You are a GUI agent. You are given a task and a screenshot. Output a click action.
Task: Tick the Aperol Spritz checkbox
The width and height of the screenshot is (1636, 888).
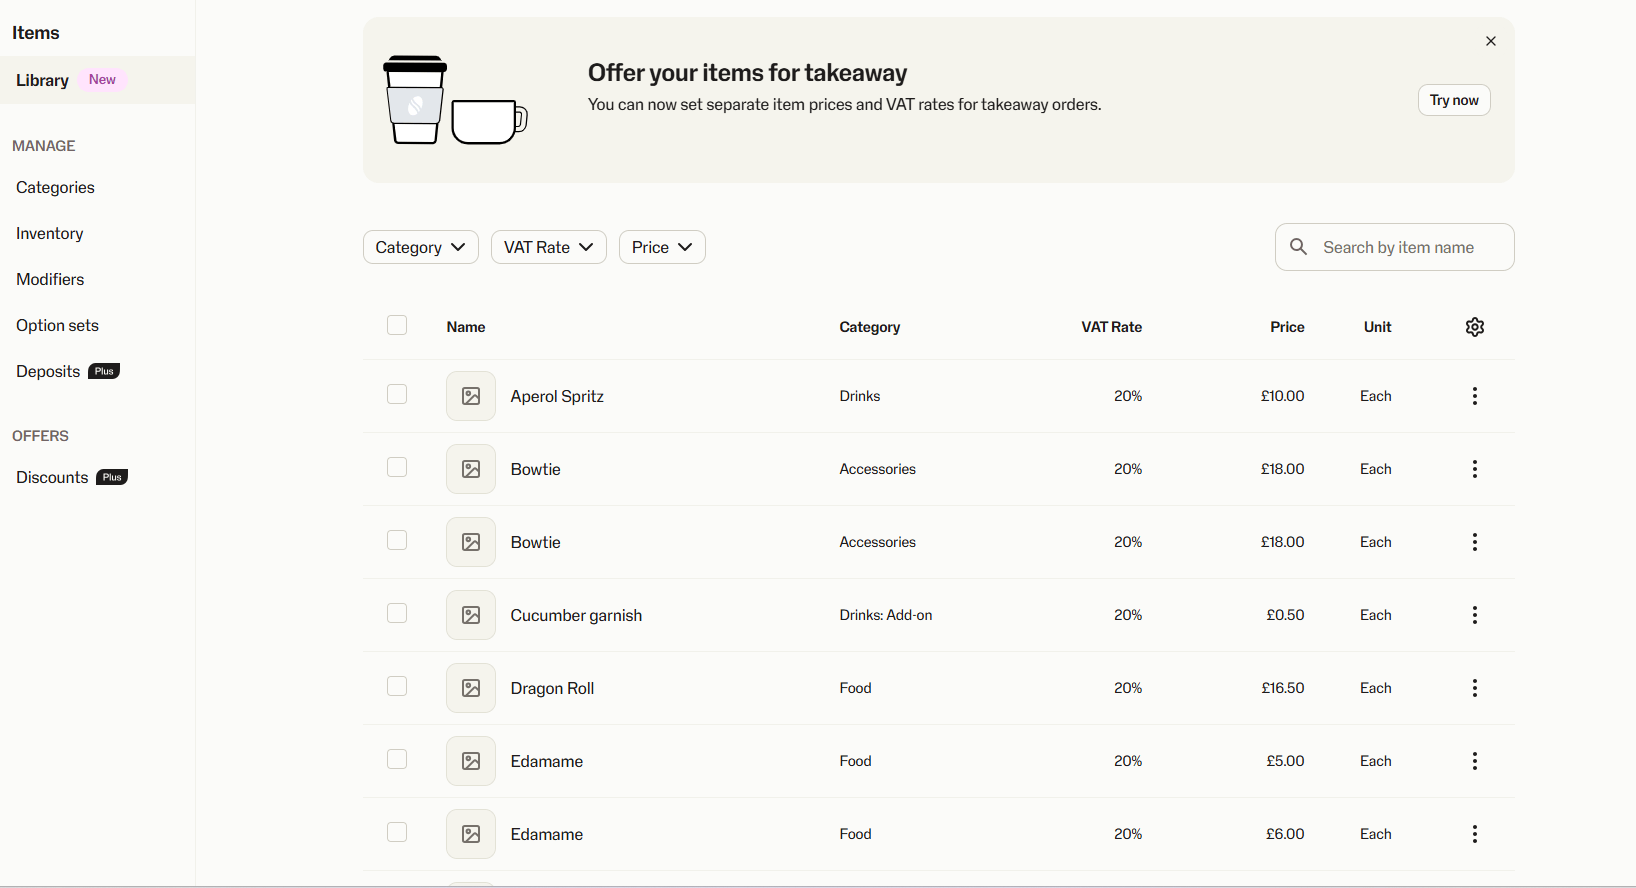397,394
